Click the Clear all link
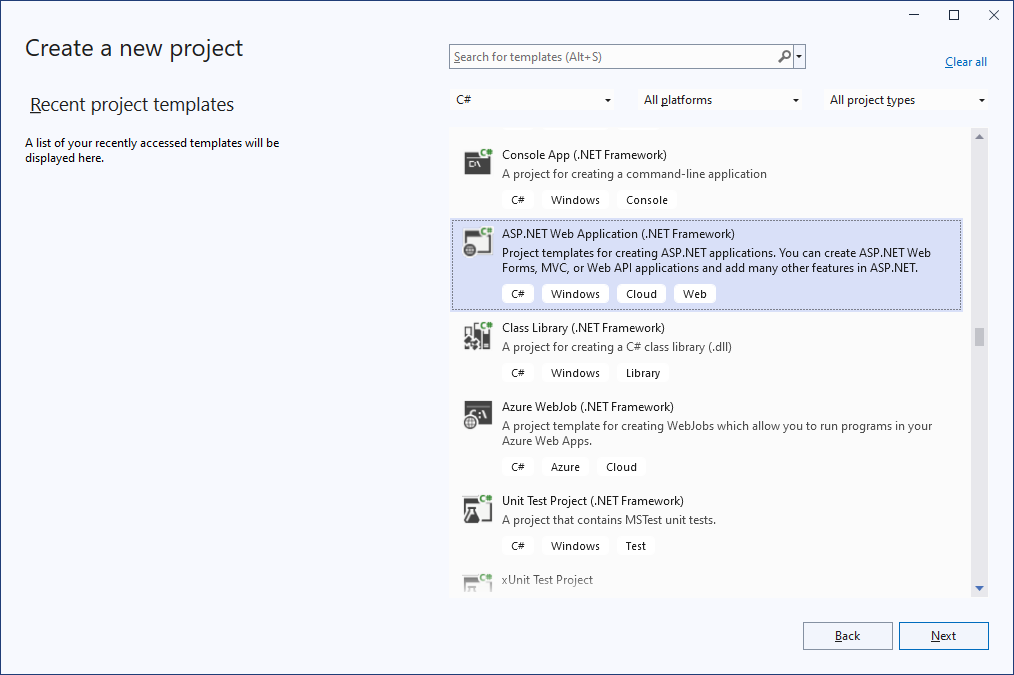 click(965, 62)
